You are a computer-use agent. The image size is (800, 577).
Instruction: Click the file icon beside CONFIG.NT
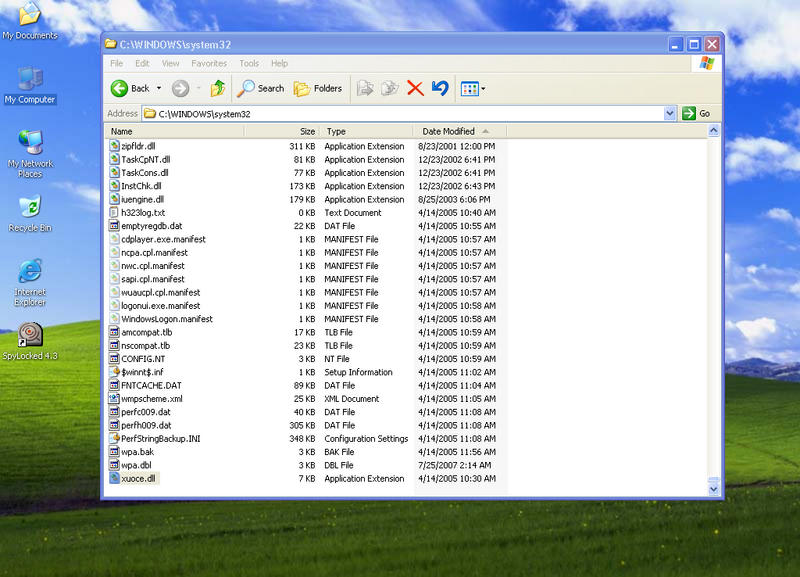tap(114, 359)
